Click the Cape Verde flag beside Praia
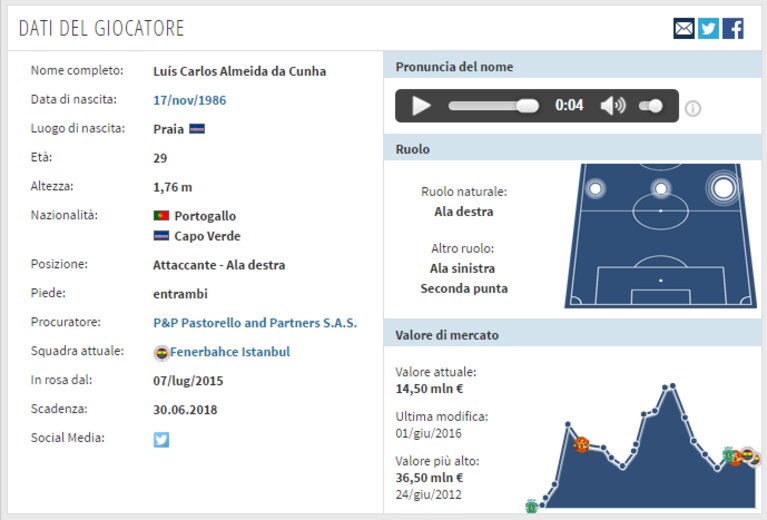The height and width of the screenshot is (520, 767). (x=197, y=129)
